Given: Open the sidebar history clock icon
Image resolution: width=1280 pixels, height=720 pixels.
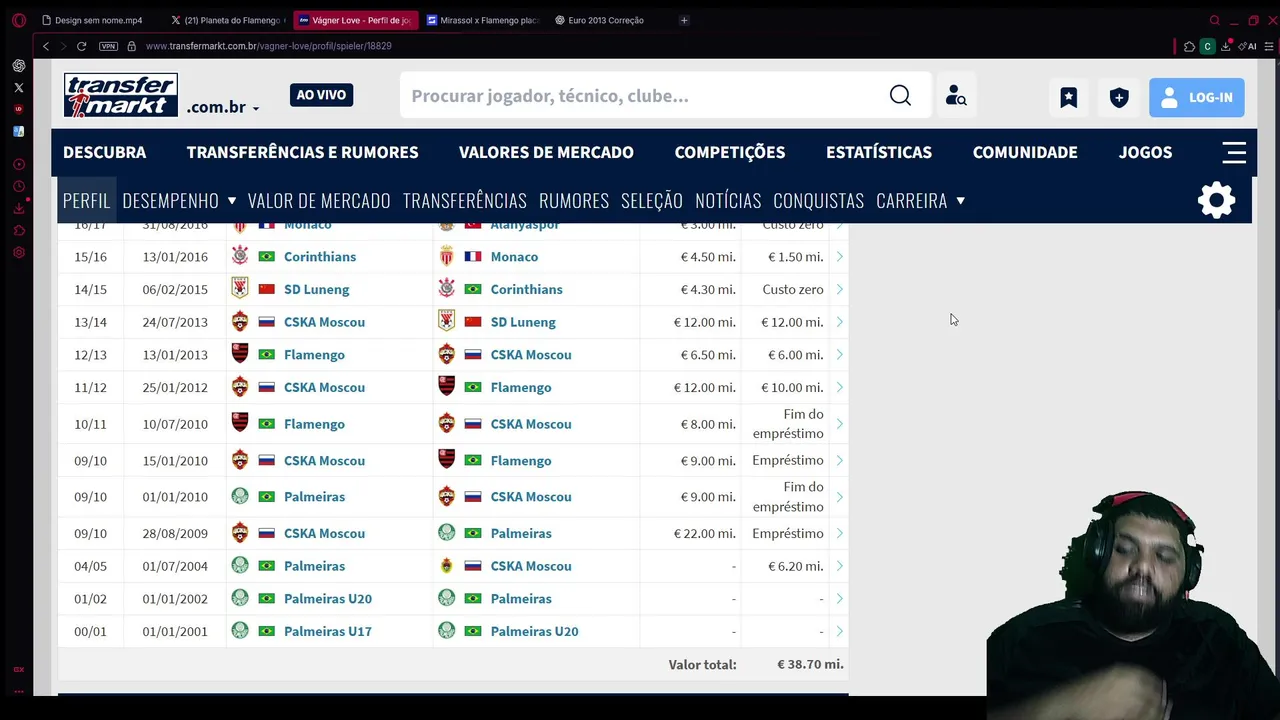Looking at the screenshot, I should click(19, 187).
